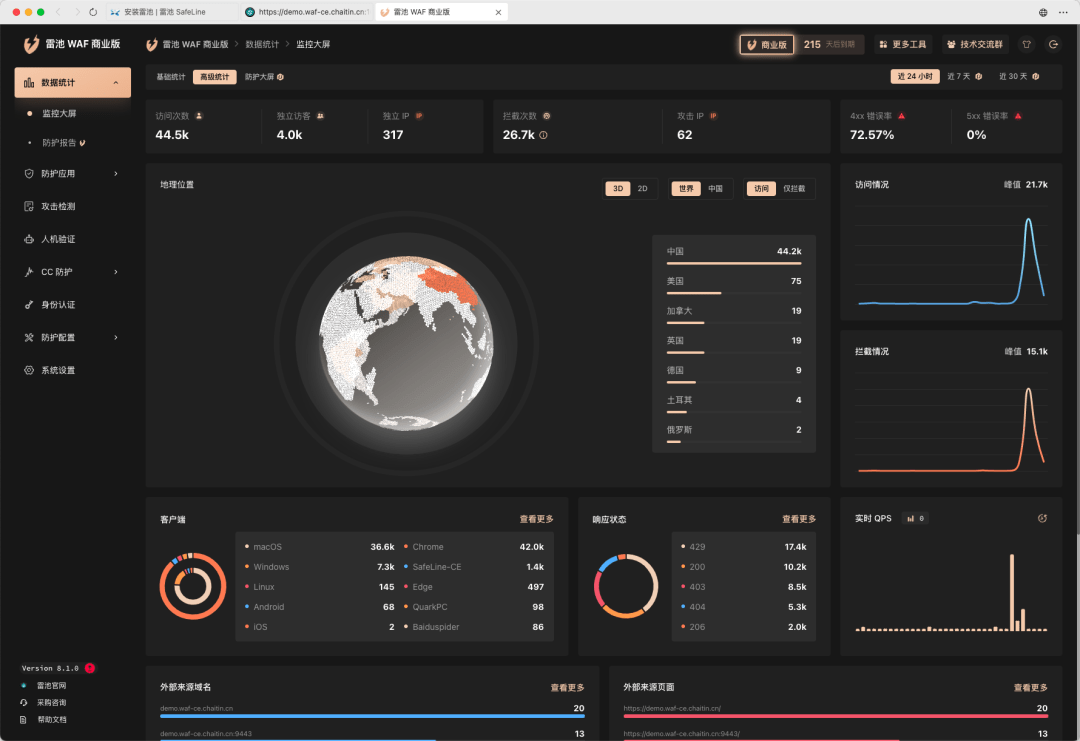Expand the 防护应用 submenu chevron
Image resolution: width=1080 pixels, height=741 pixels.
point(116,174)
